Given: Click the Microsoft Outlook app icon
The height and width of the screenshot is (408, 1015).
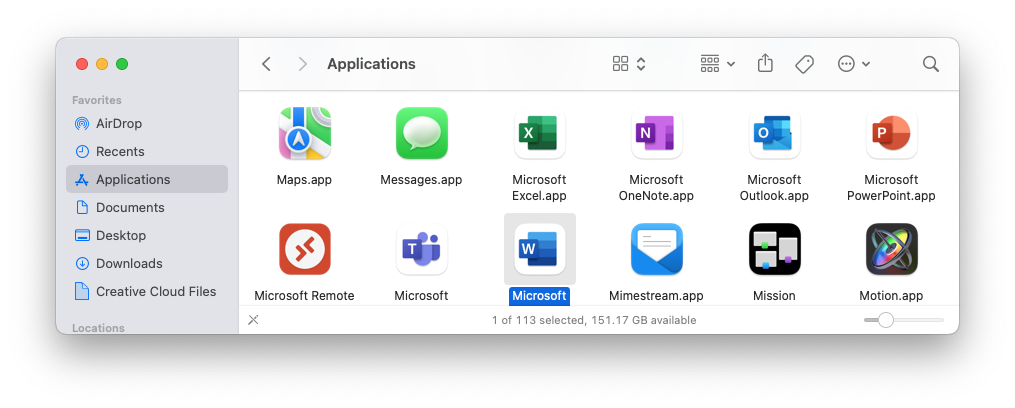Looking at the screenshot, I should tap(774, 134).
